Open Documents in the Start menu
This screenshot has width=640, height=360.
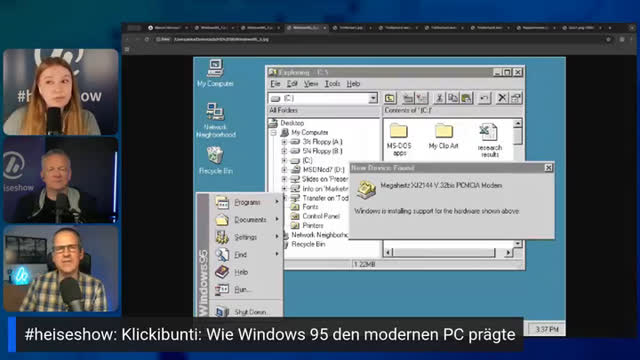pyautogui.click(x=247, y=220)
